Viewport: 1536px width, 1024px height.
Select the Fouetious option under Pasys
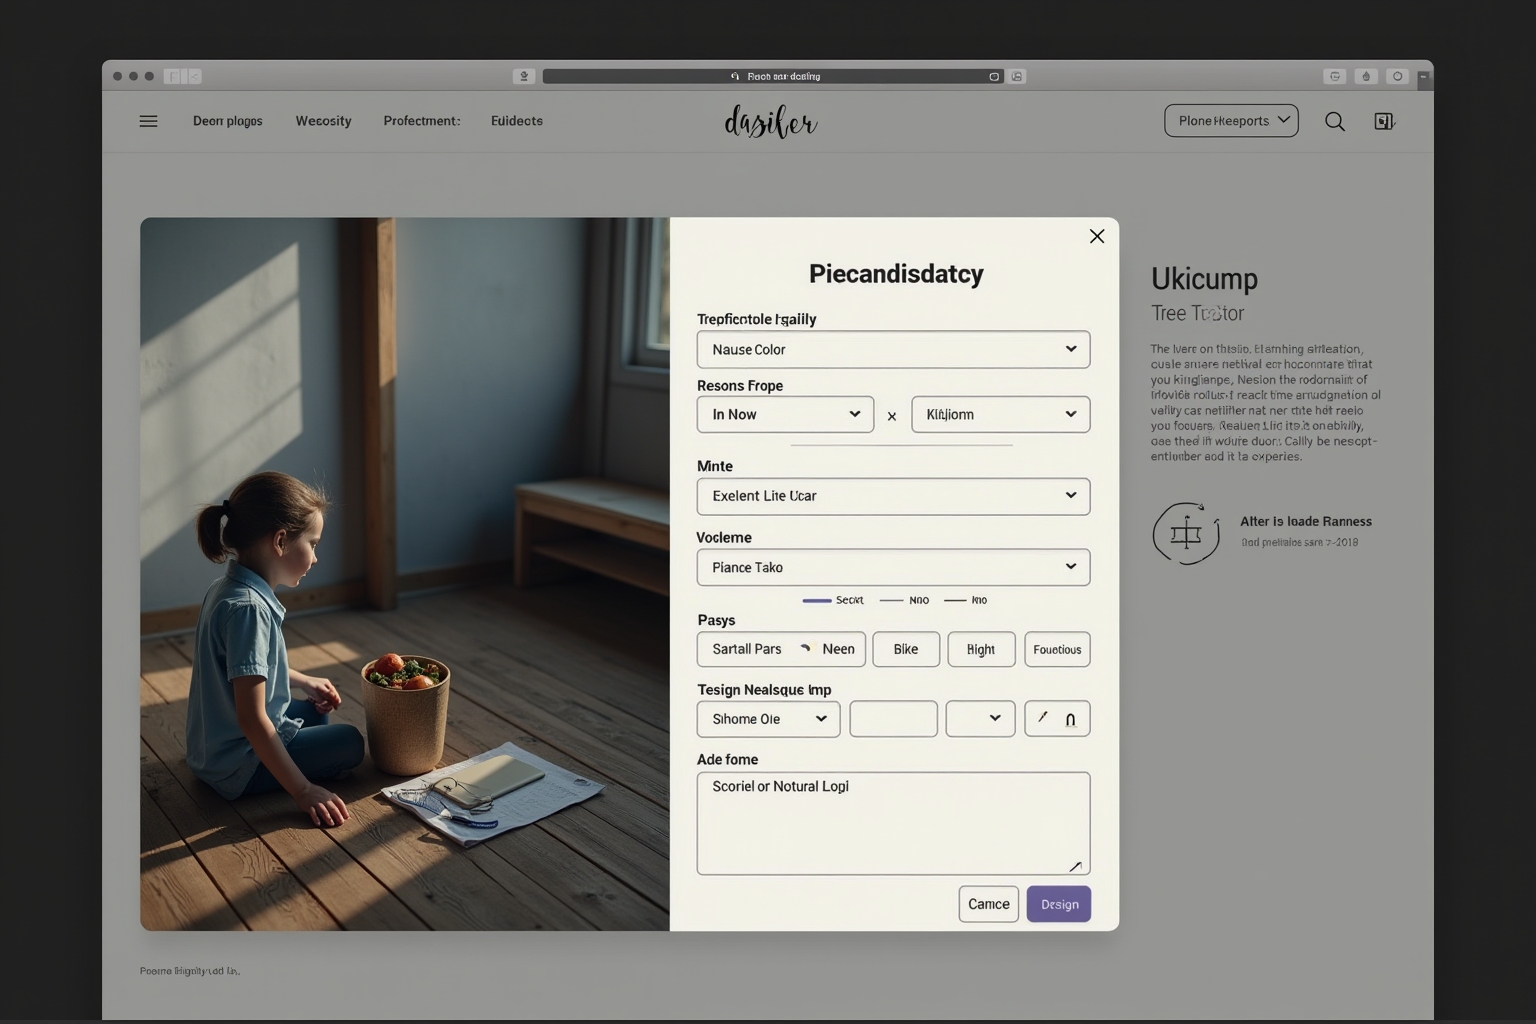(1056, 649)
